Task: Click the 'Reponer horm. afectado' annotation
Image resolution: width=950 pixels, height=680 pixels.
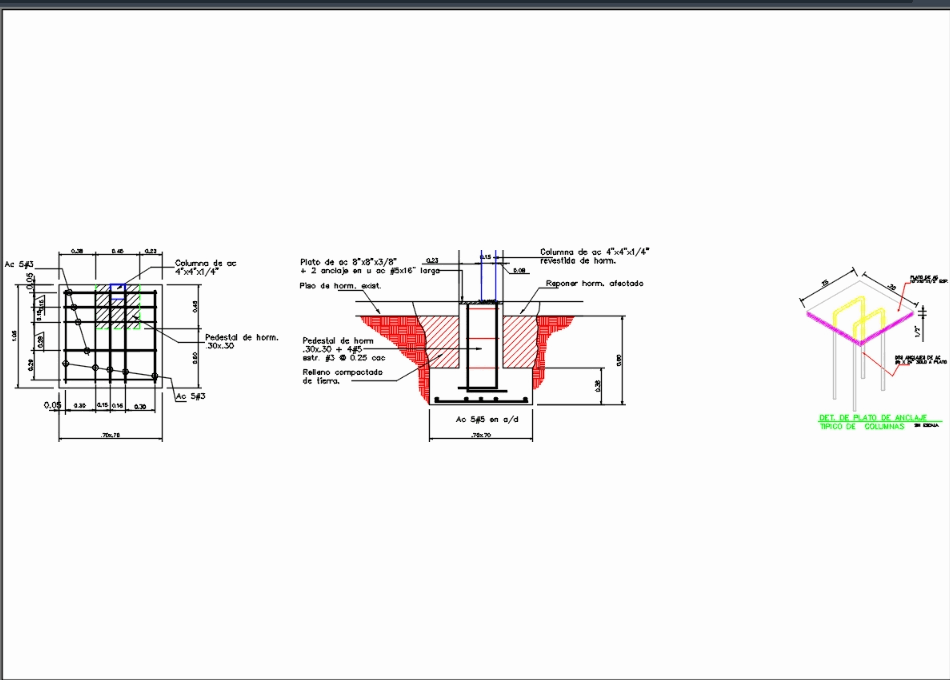Action: coord(593,284)
